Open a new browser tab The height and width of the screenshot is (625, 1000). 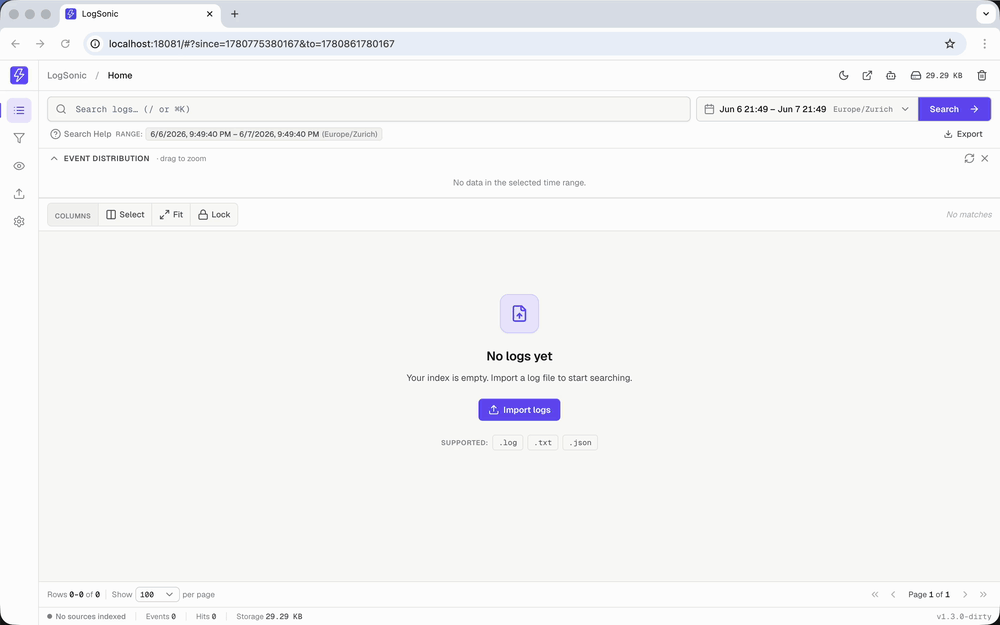click(235, 14)
